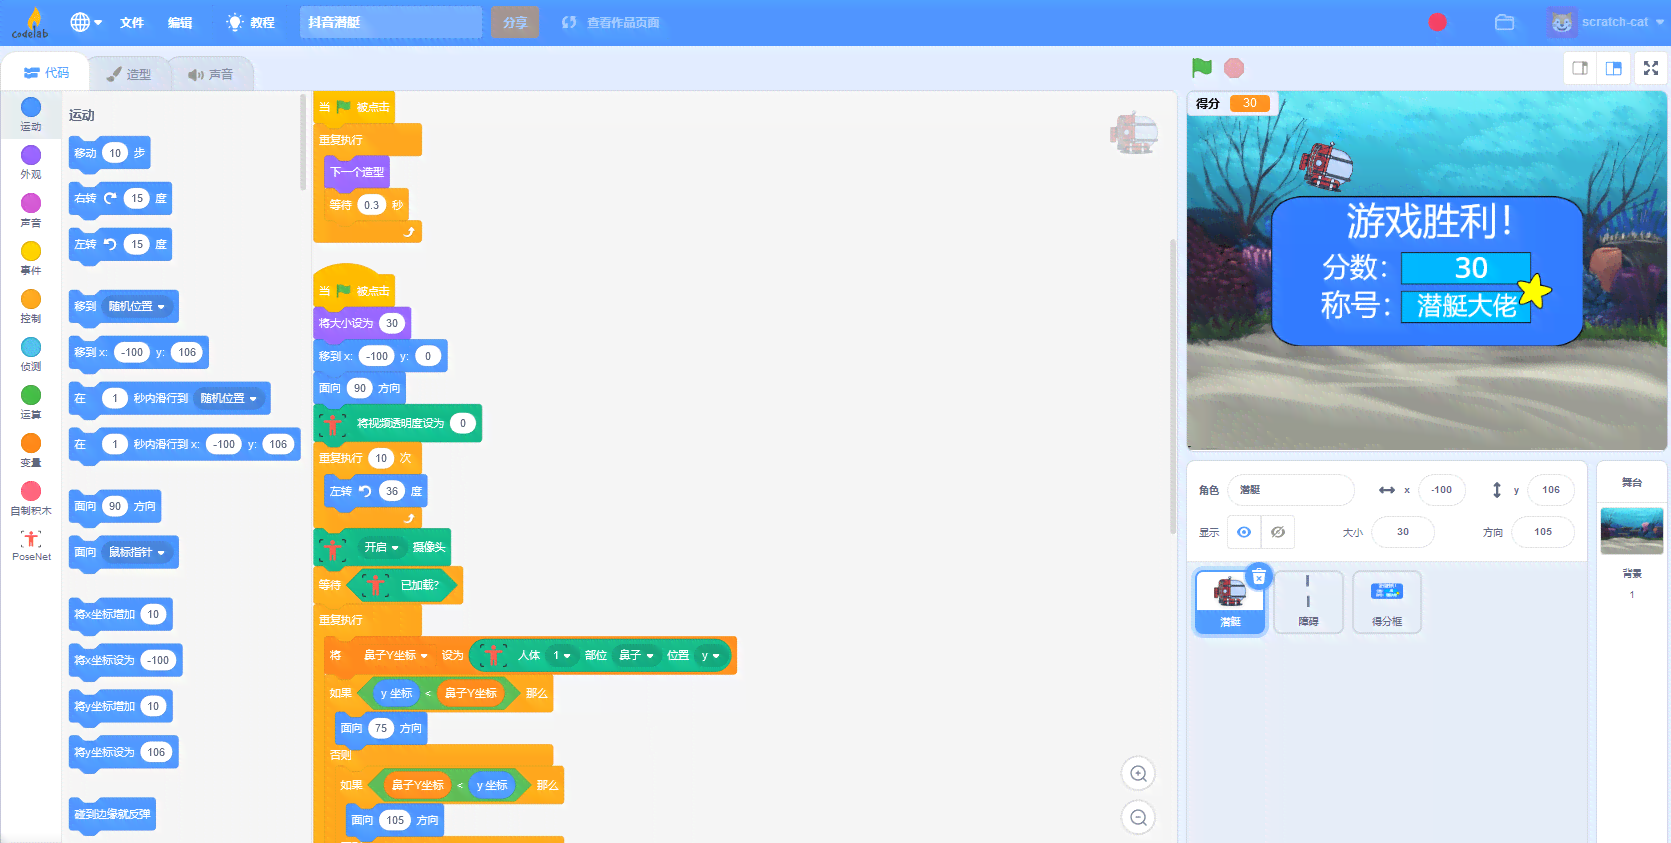Select the 得分框 sprite thumbnail
The height and width of the screenshot is (843, 1671).
pos(1387,602)
